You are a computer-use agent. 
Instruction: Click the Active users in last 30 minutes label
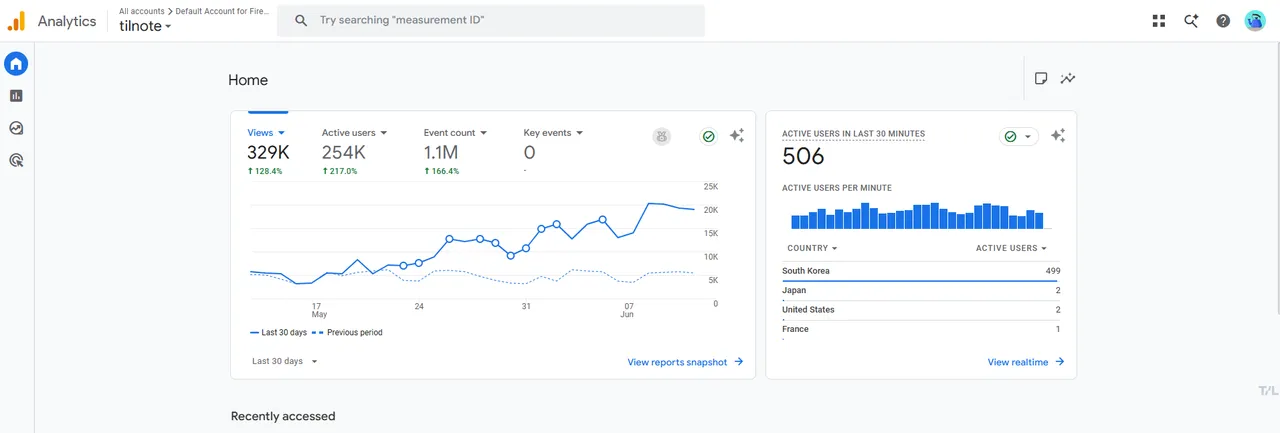pyautogui.click(x=853, y=134)
